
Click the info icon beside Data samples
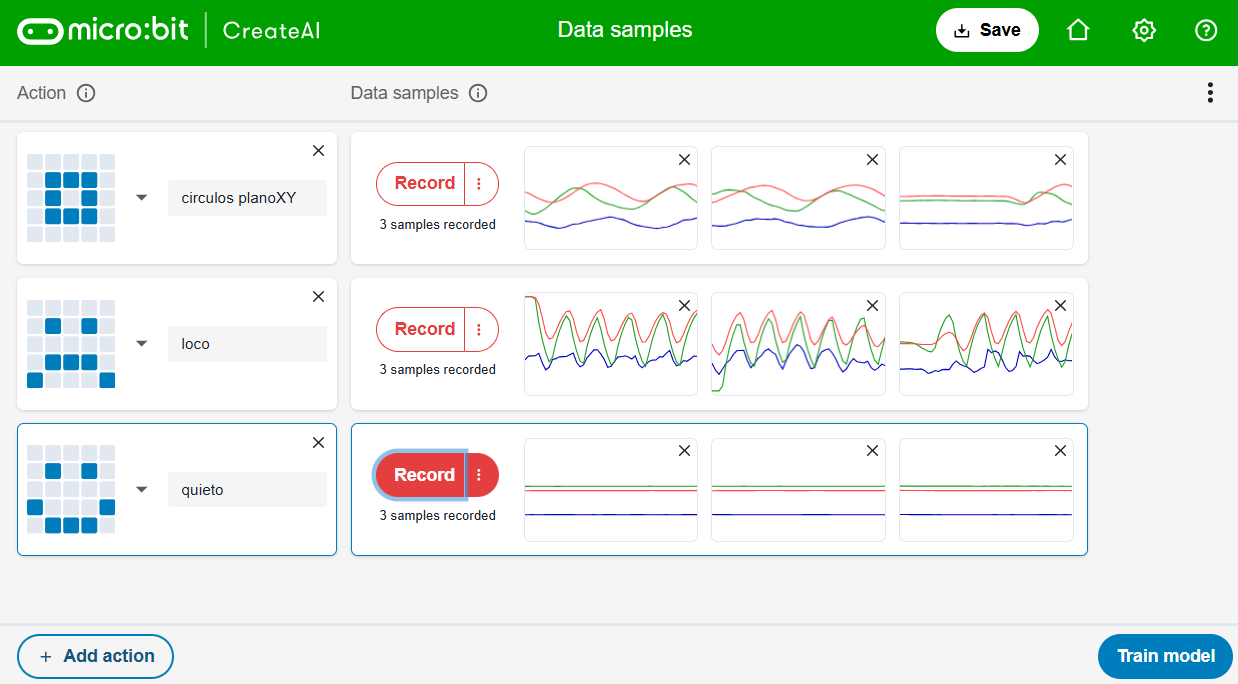(x=478, y=93)
